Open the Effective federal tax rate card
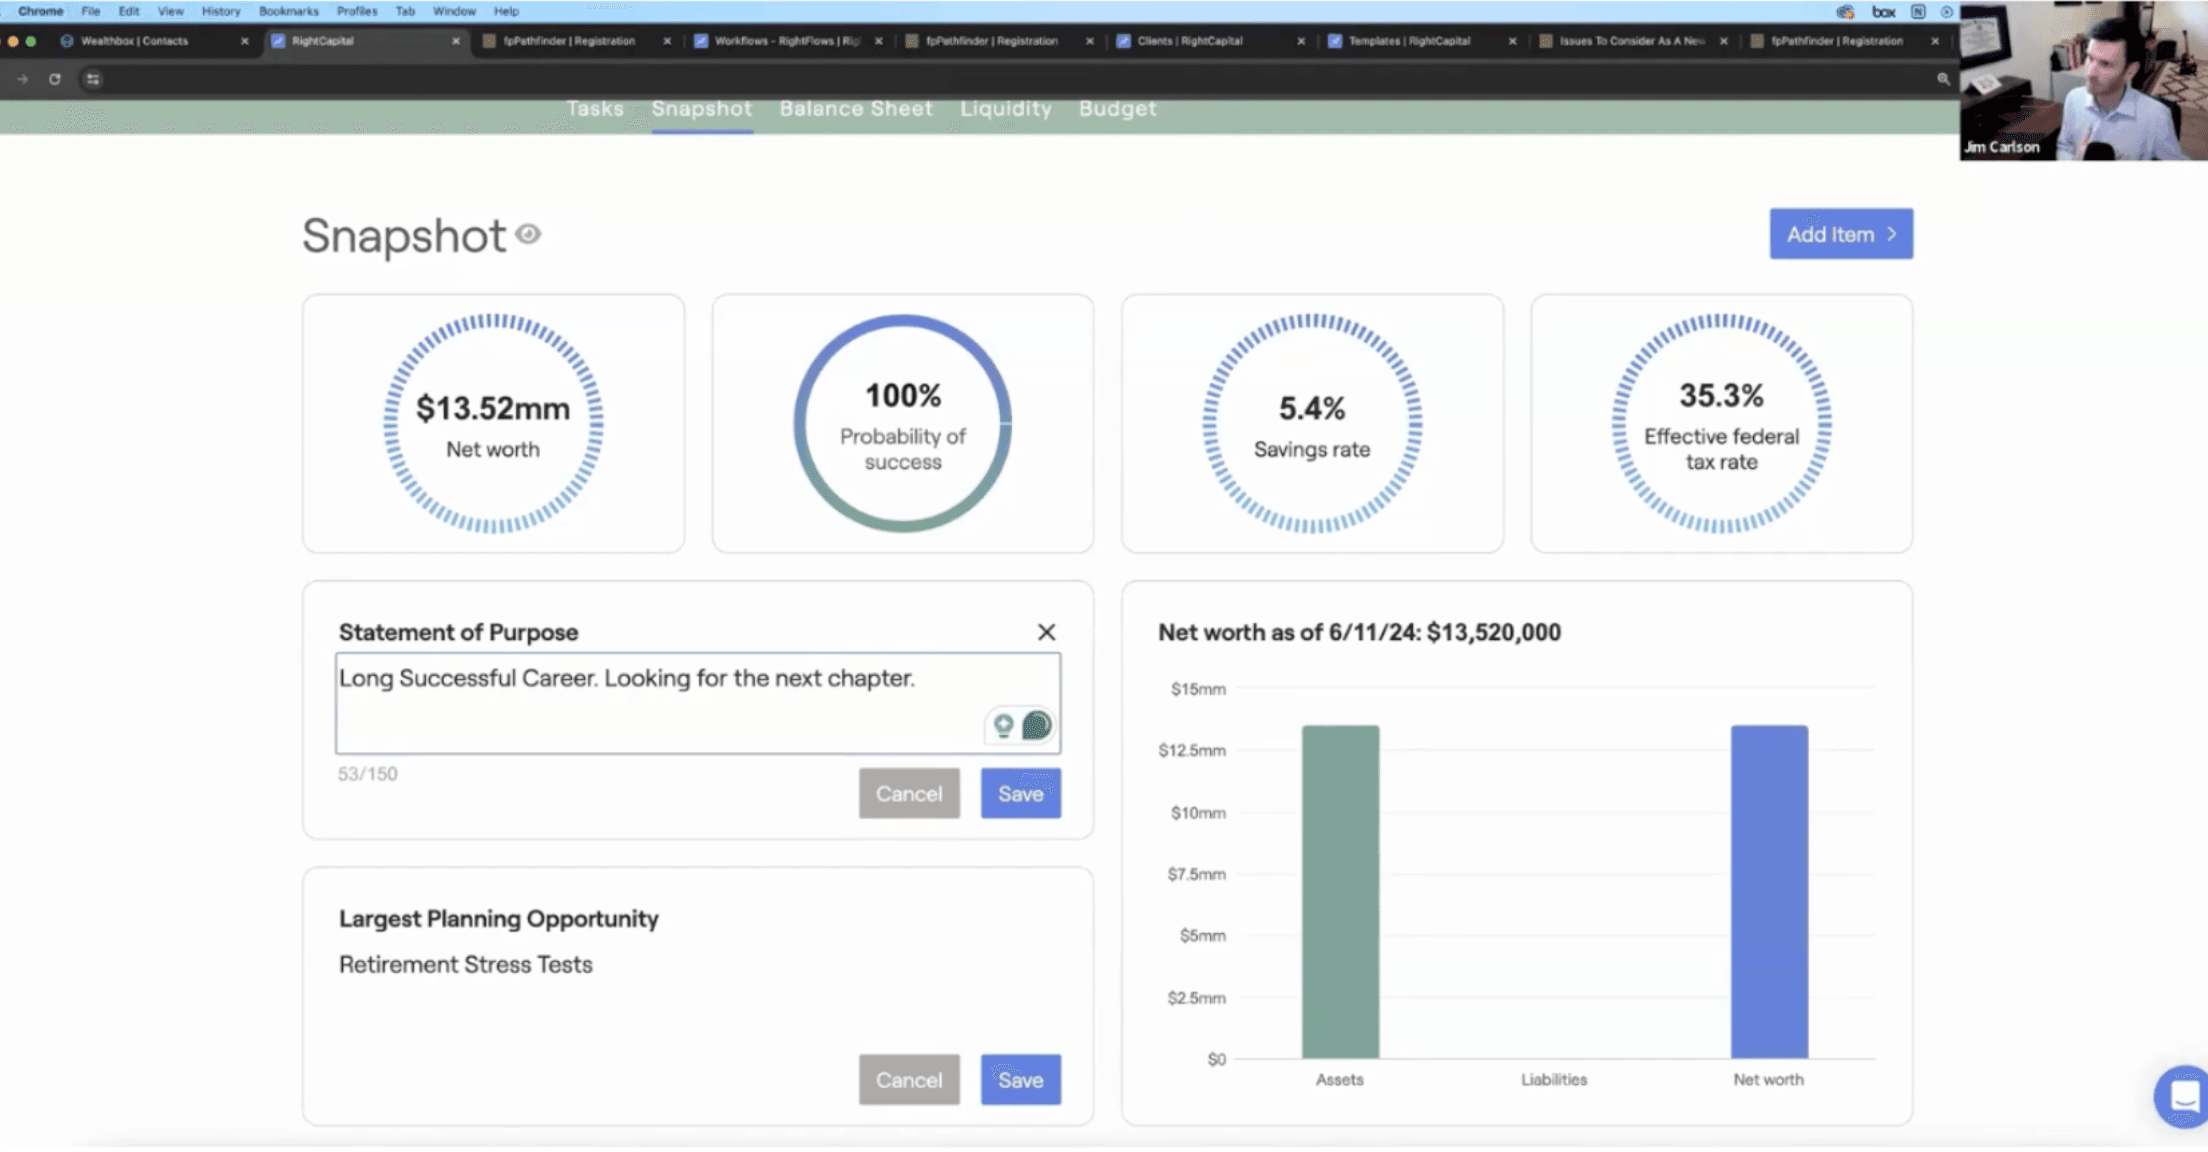The width and height of the screenshot is (2208, 1152). pos(1721,423)
